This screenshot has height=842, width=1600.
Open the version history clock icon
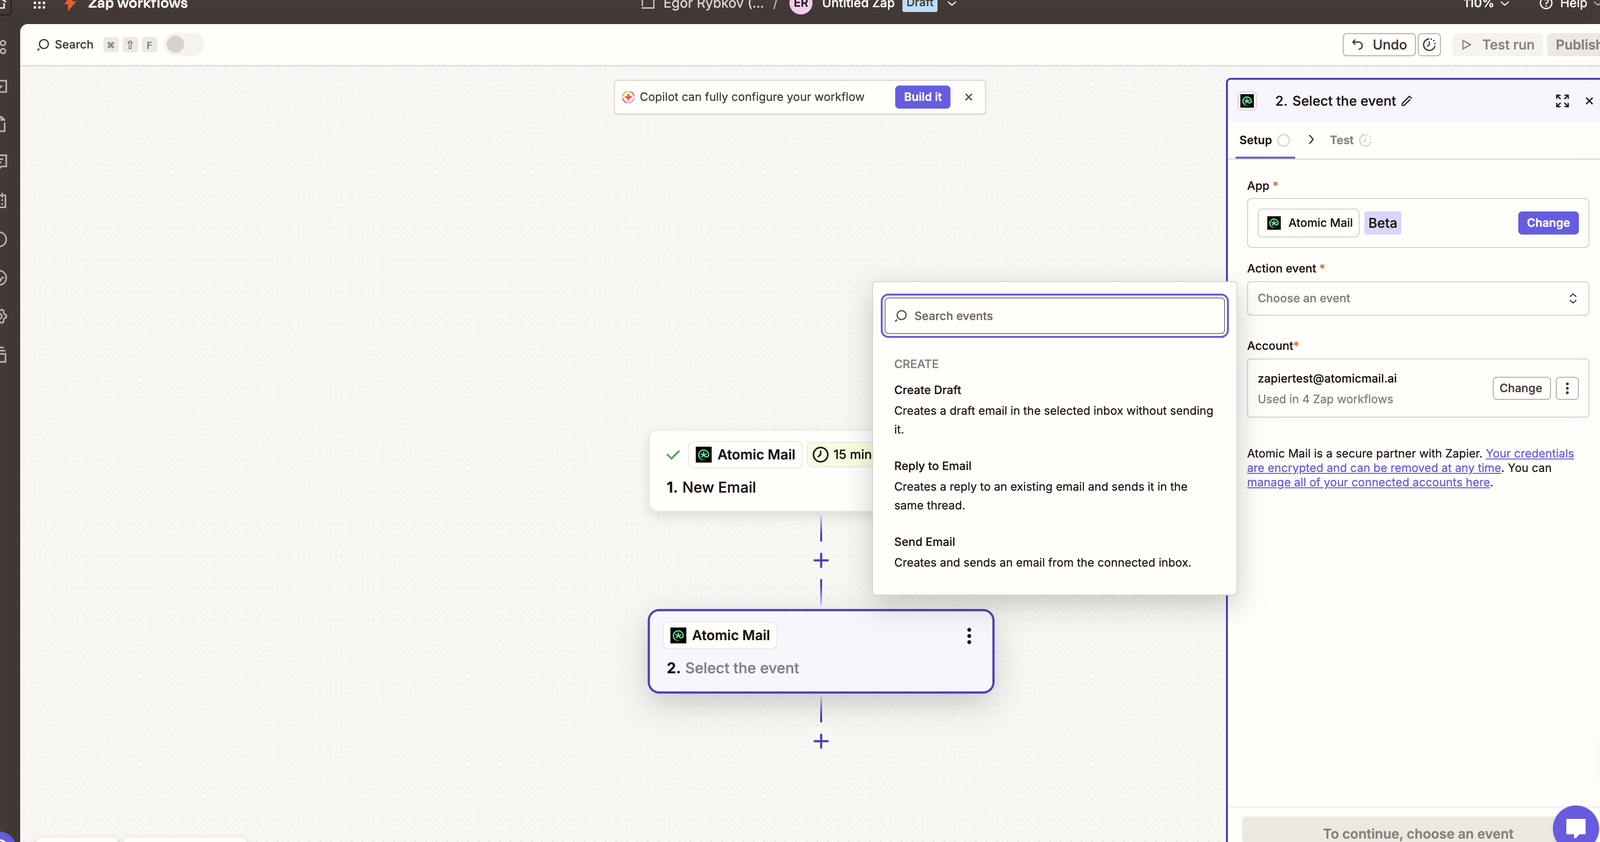click(1430, 45)
